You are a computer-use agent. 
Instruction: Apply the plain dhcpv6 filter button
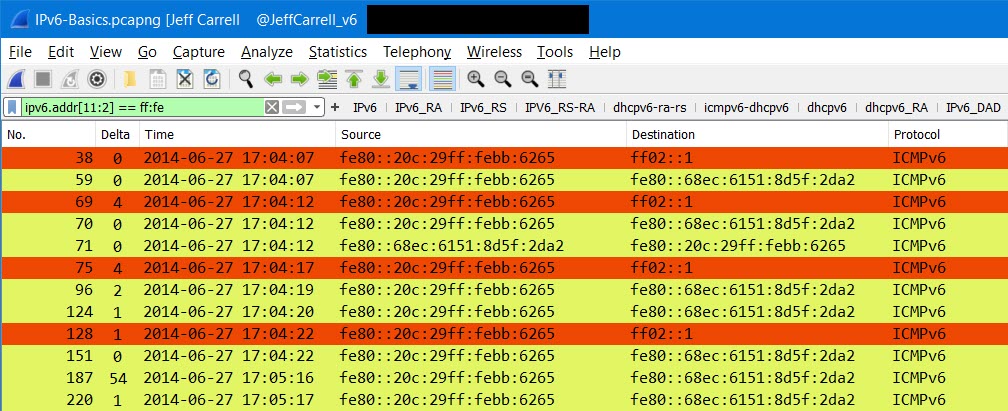(x=827, y=107)
